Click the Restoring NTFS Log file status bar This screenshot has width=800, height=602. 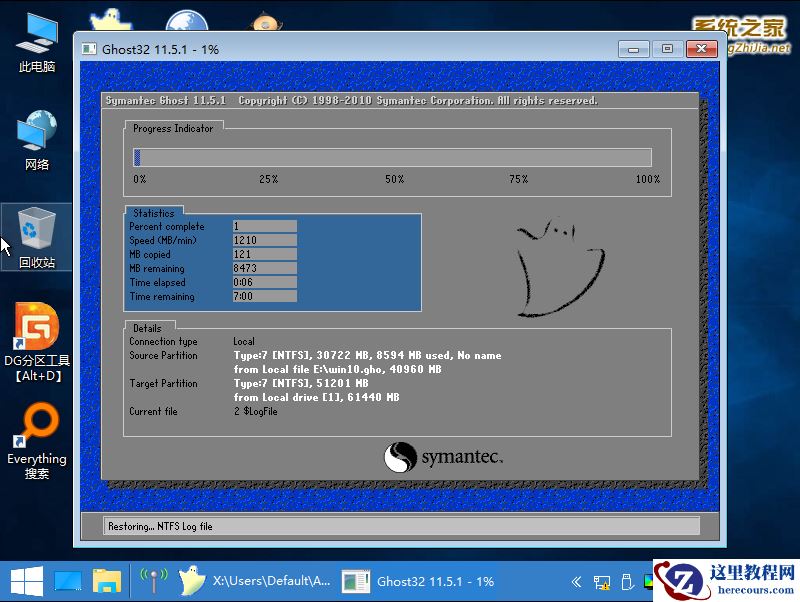point(401,526)
